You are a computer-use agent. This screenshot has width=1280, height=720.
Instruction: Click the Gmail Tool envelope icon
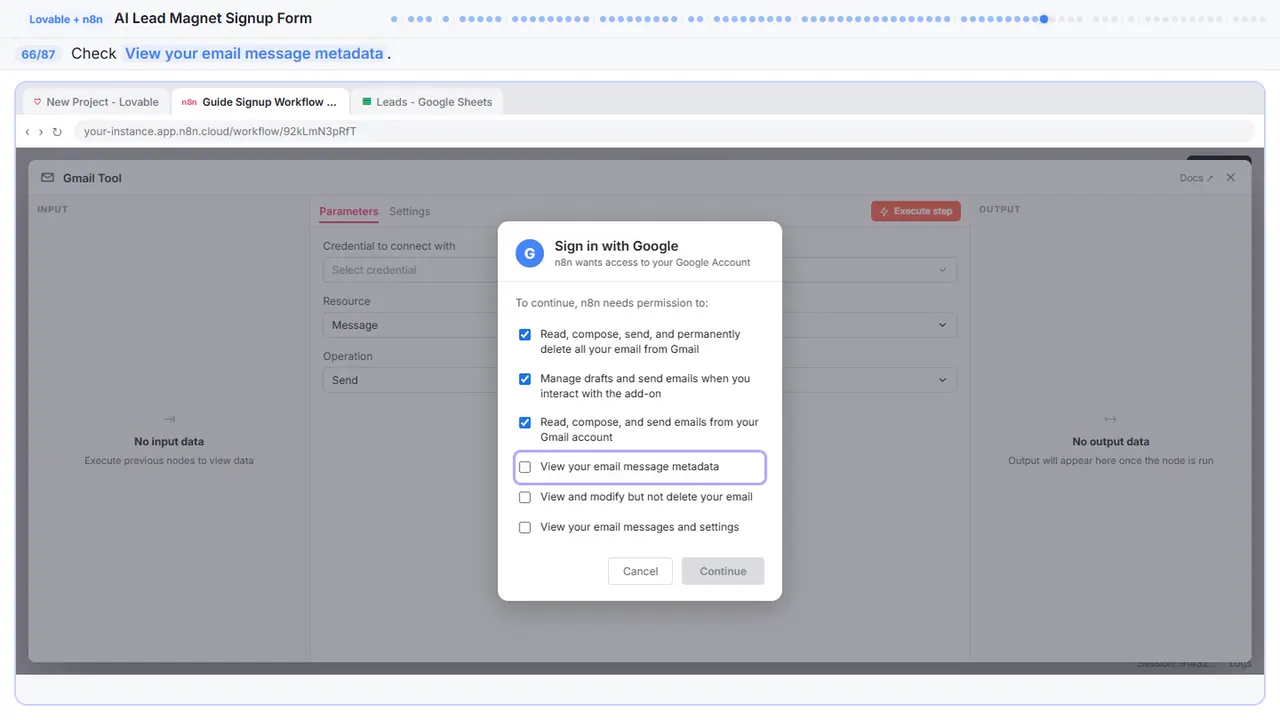[47, 178]
